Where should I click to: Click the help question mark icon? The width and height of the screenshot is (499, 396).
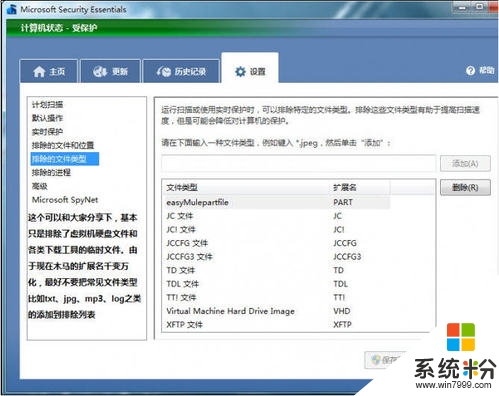point(470,71)
